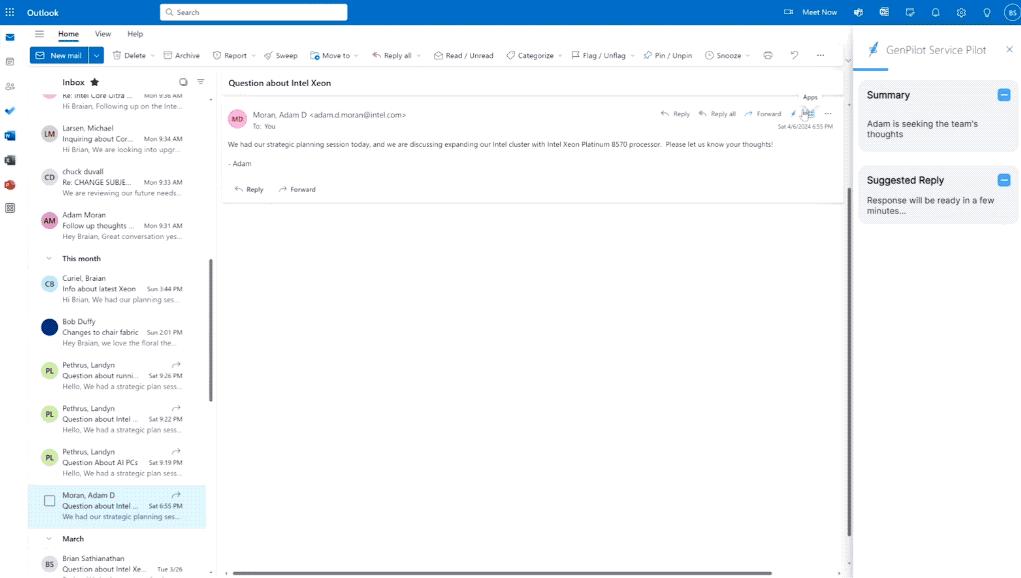
Task: Open the Reply all dropdown arrow
Action: click(418, 56)
